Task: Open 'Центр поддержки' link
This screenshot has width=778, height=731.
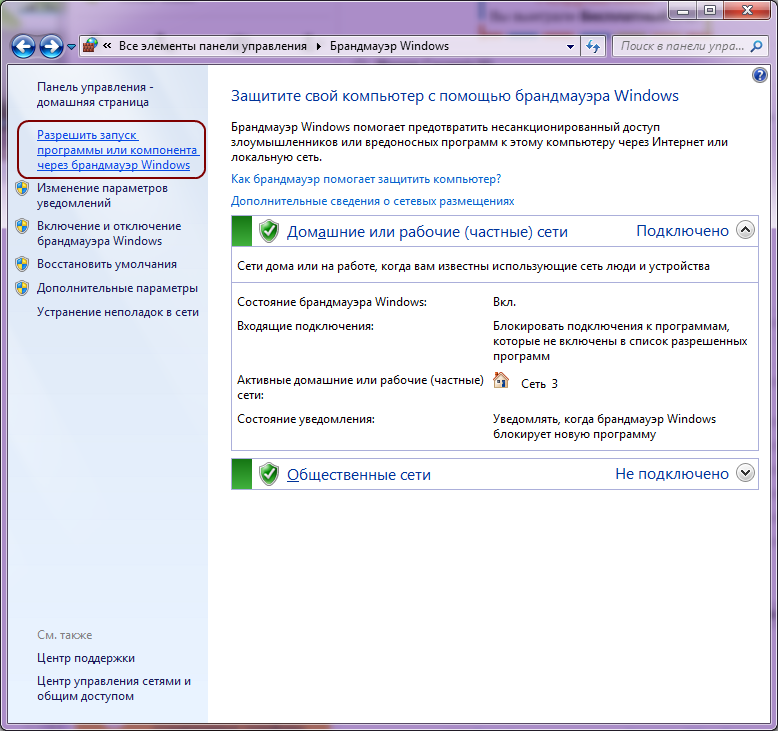Action: 86,658
